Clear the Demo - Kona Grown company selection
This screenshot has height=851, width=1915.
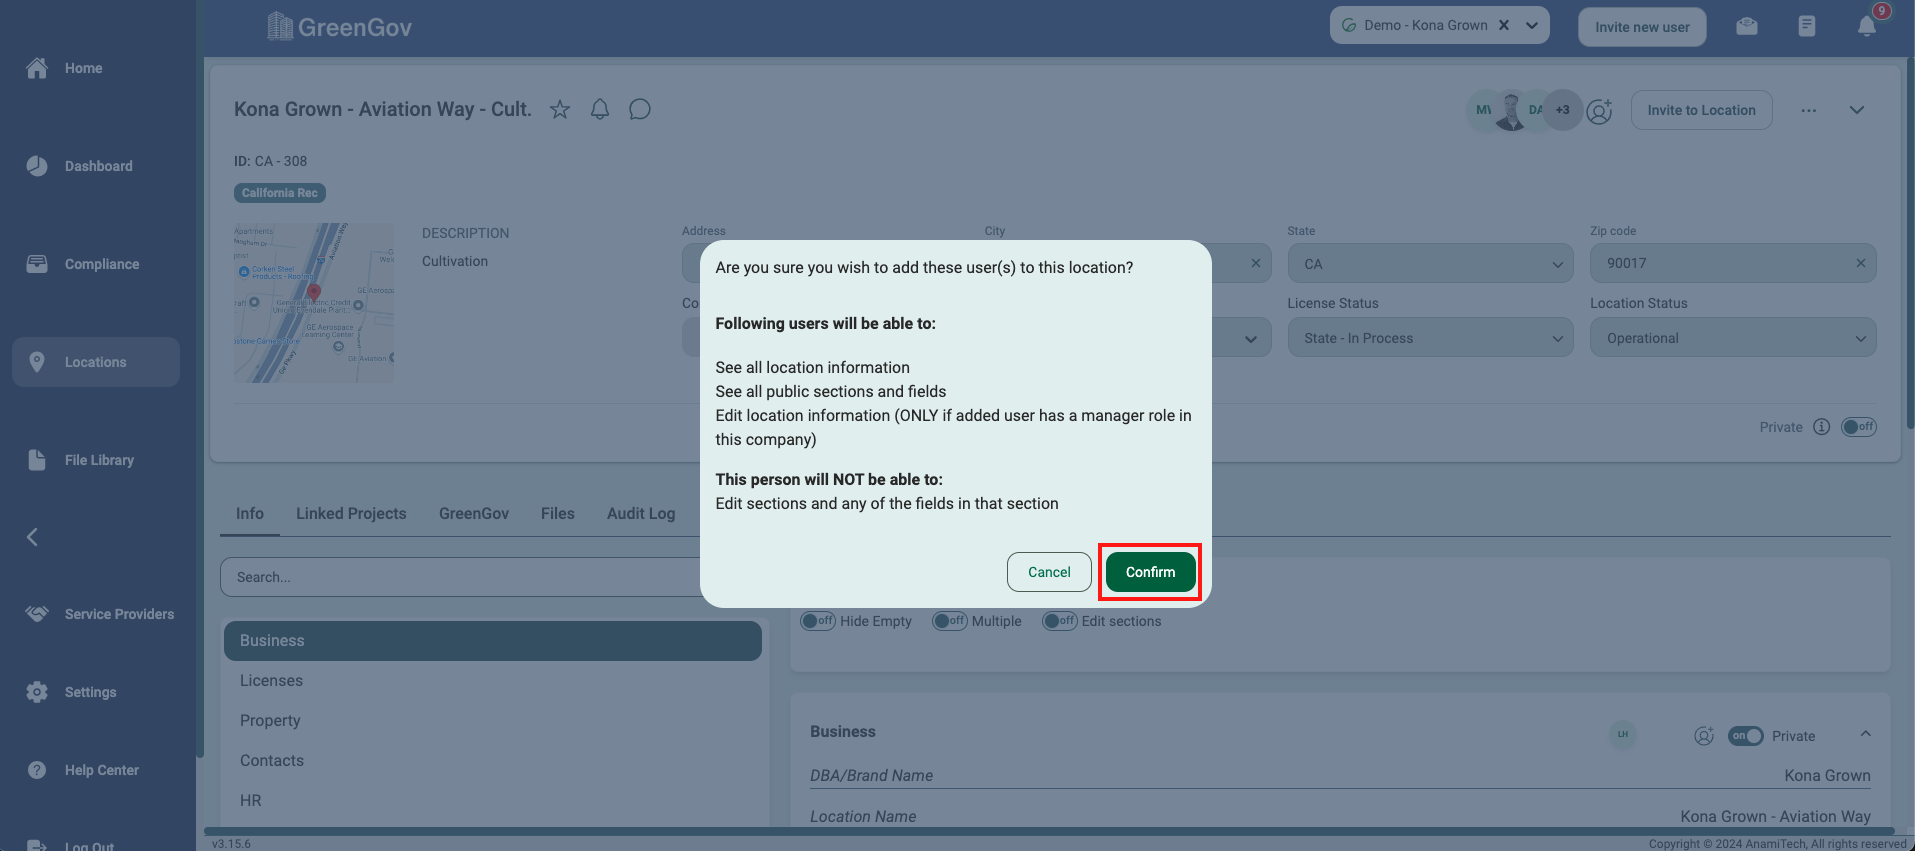coord(1503,25)
